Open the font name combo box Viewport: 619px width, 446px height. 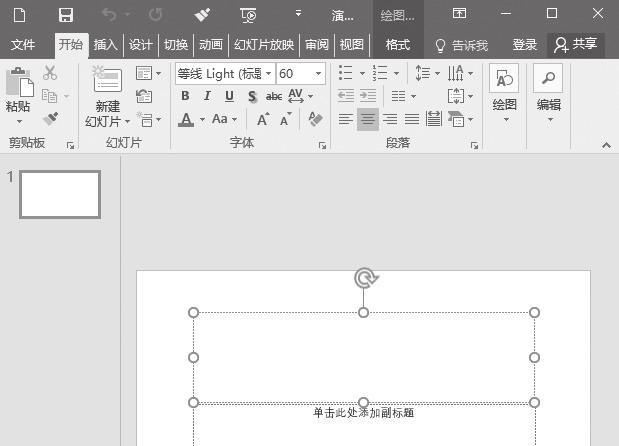point(225,73)
